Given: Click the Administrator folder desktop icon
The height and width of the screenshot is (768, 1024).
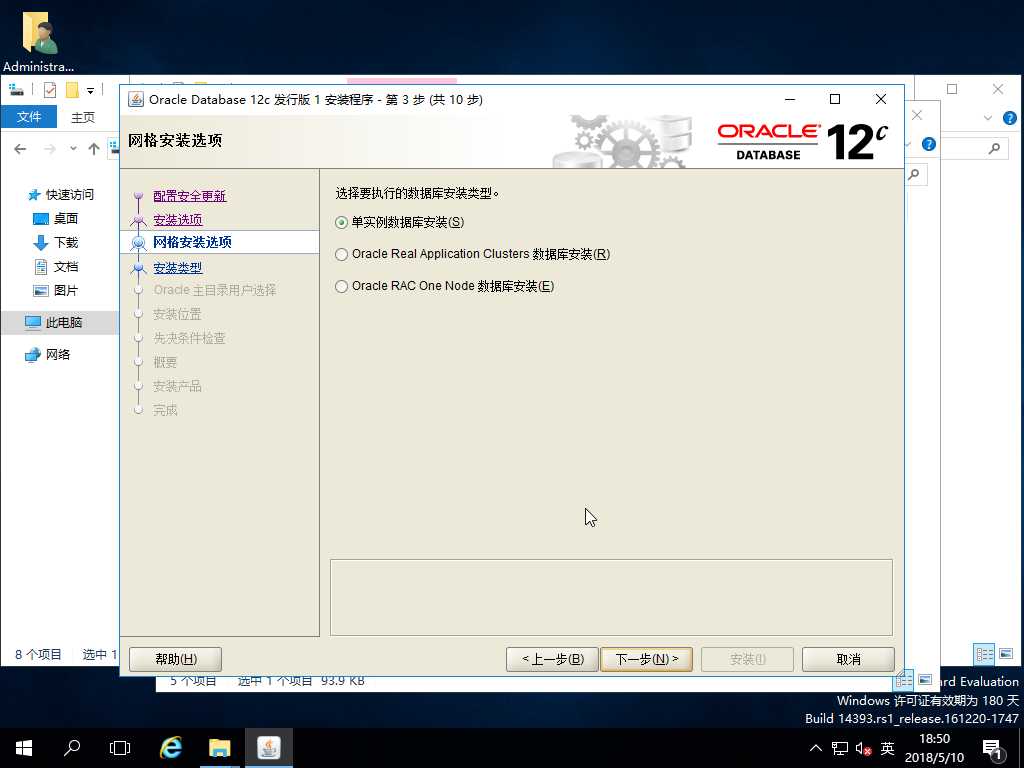Looking at the screenshot, I should point(39,40).
